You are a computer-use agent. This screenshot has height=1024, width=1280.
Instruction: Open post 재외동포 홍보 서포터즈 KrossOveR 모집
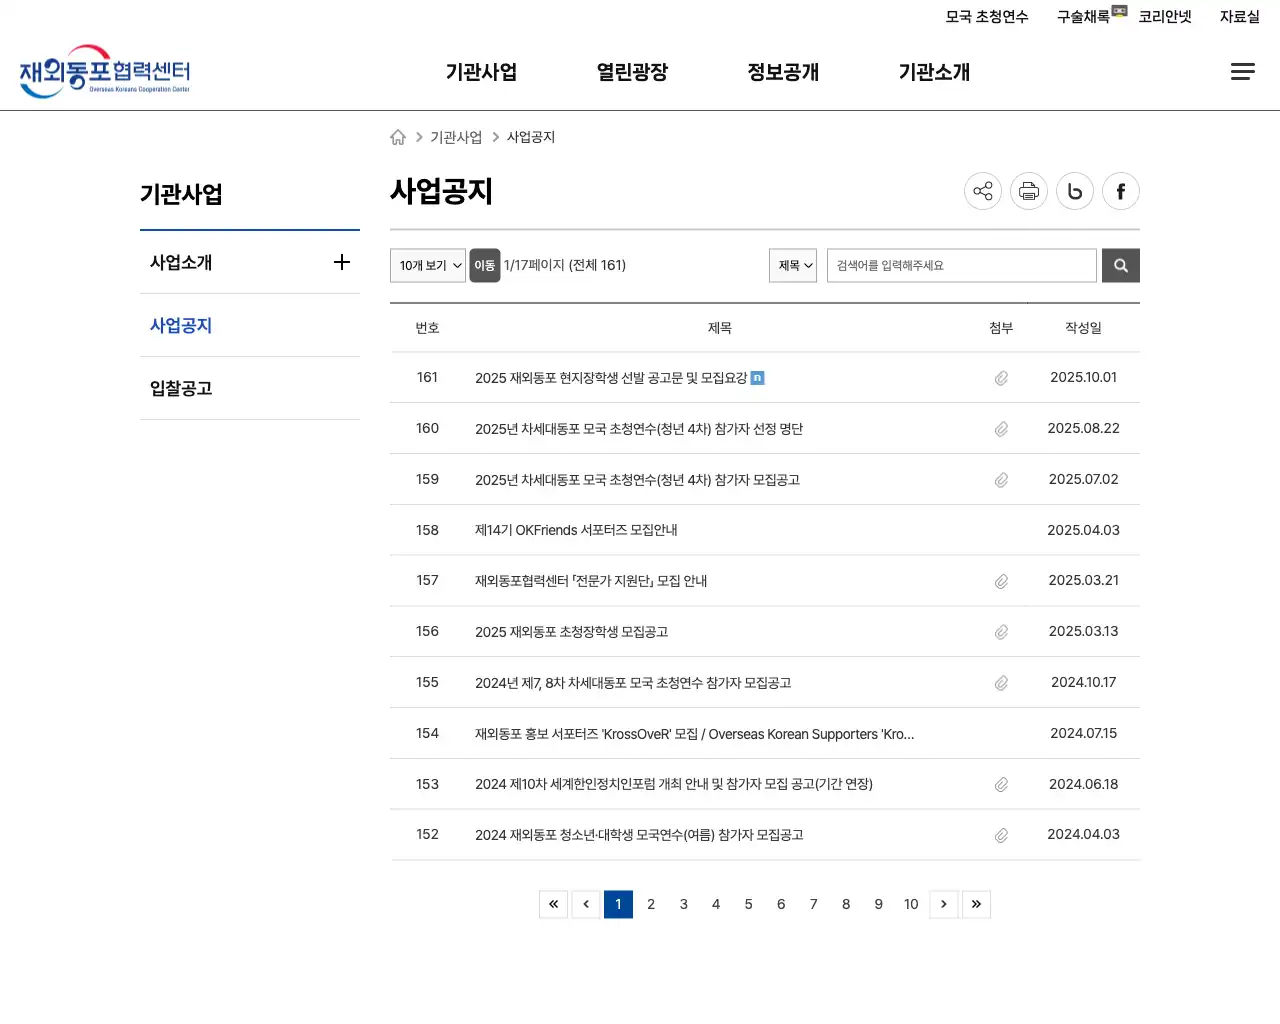tap(694, 734)
